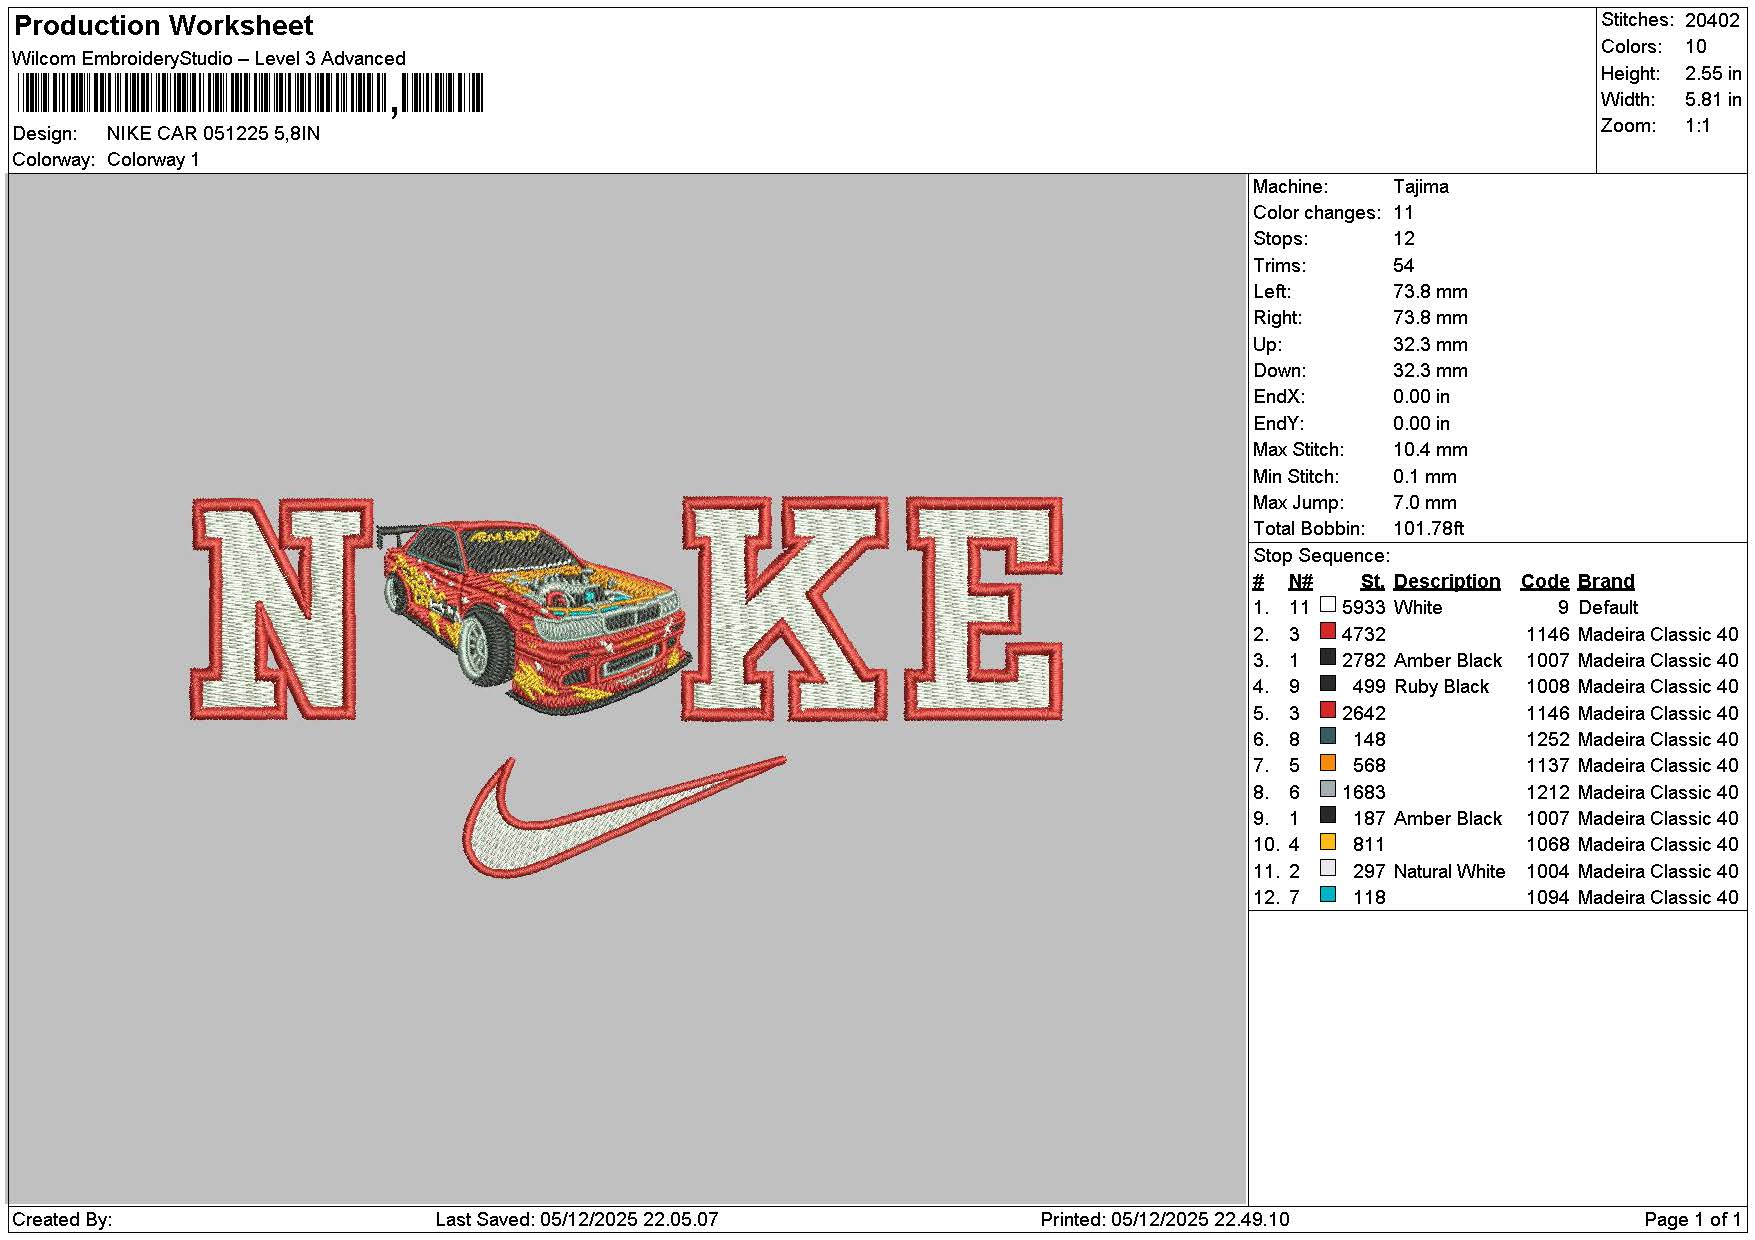This screenshot has height=1240, width=1755.
Task: Click the Ruby Black color swatch
Action: (1328, 684)
